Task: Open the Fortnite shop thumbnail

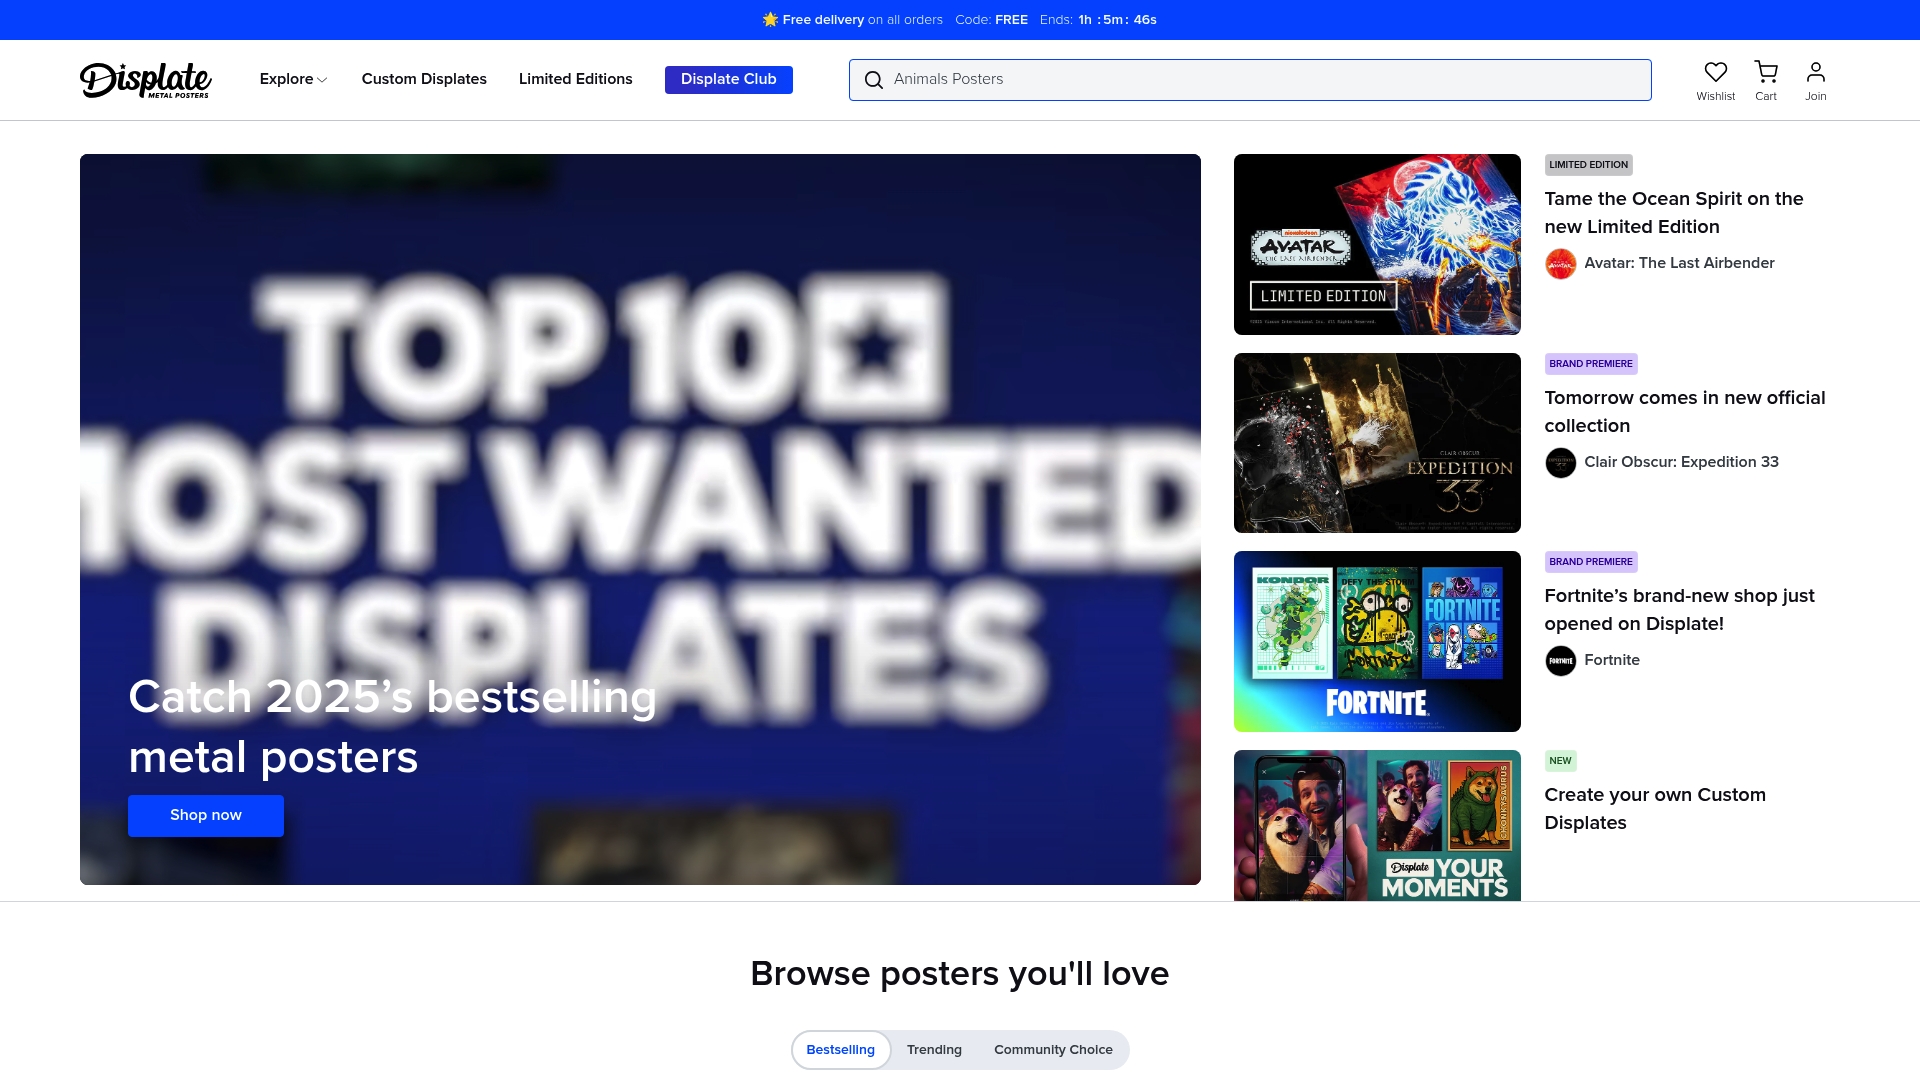Action: 1377,641
